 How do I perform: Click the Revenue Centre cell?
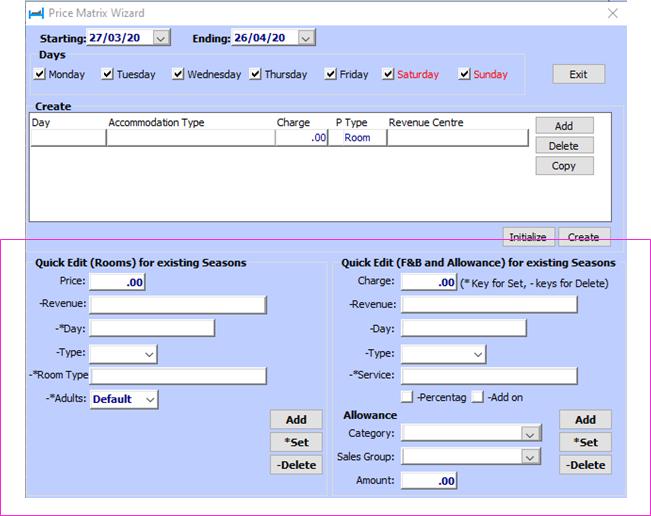(458, 137)
